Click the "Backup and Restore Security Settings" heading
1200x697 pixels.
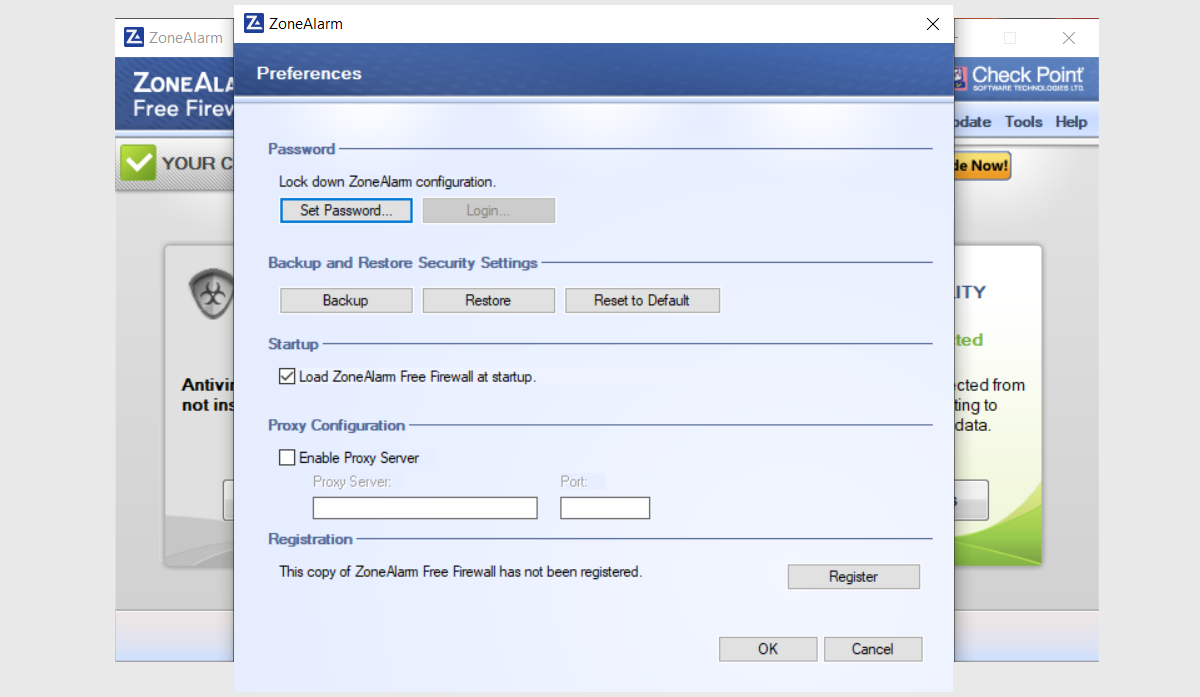point(403,263)
